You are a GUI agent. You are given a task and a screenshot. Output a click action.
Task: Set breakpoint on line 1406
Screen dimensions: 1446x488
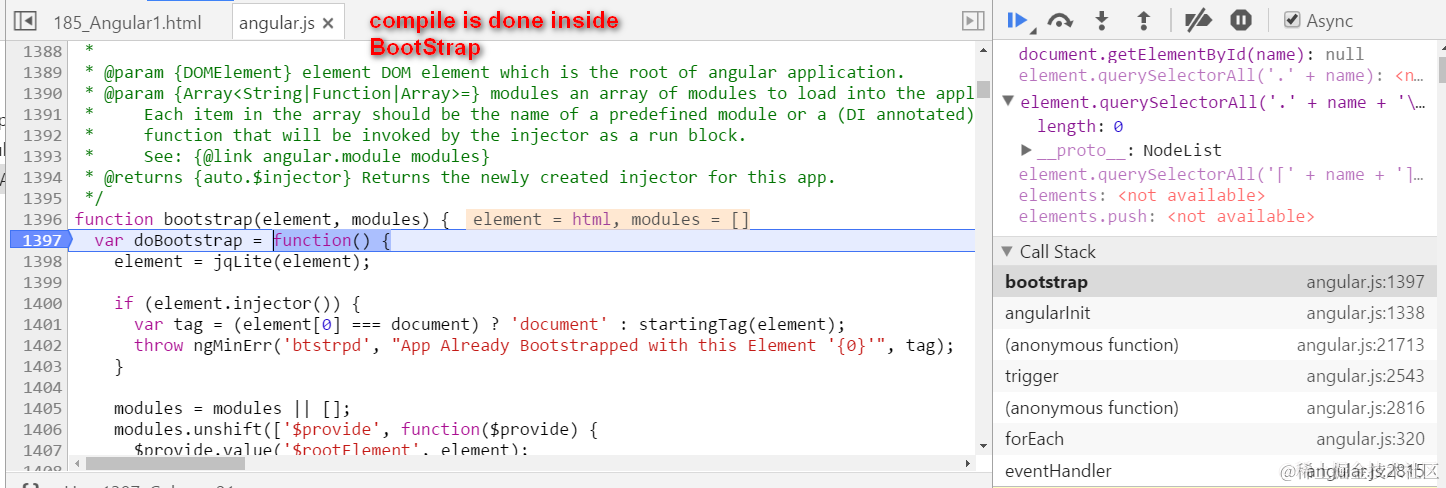click(x=41, y=429)
